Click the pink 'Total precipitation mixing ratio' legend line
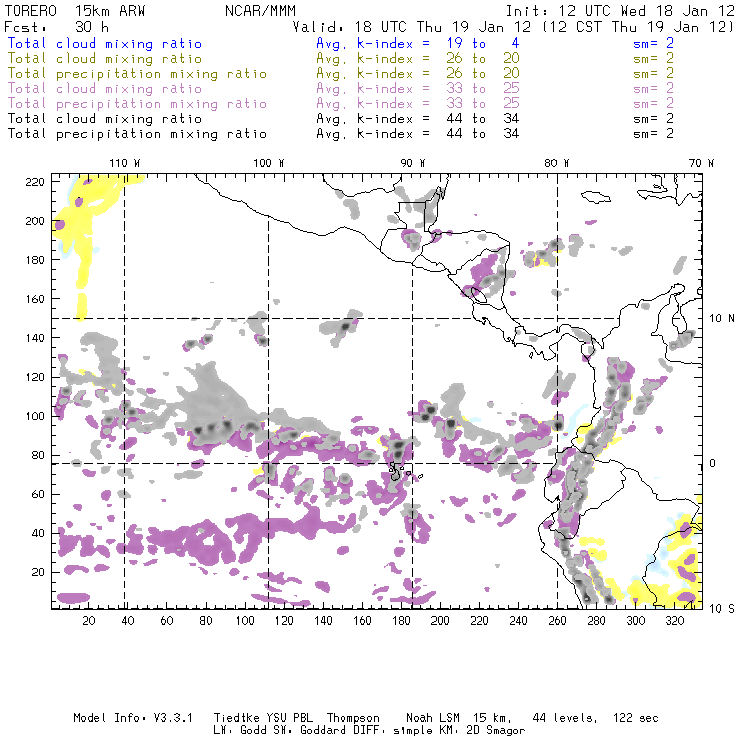The height and width of the screenshot is (740, 740). point(137,104)
